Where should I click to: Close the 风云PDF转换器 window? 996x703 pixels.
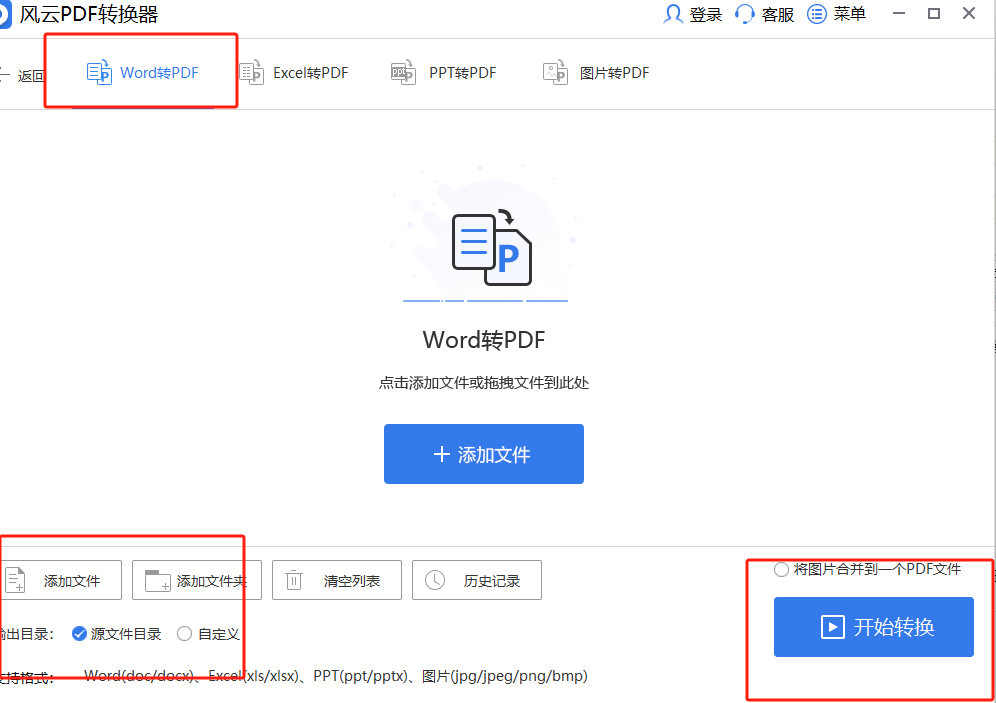tap(969, 13)
